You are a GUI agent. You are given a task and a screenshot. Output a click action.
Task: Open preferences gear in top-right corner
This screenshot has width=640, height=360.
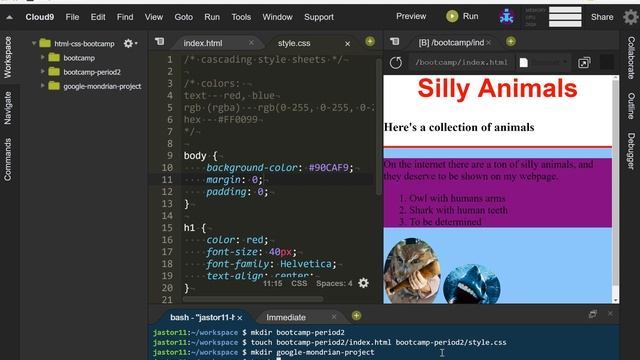(x=630, y=17)
